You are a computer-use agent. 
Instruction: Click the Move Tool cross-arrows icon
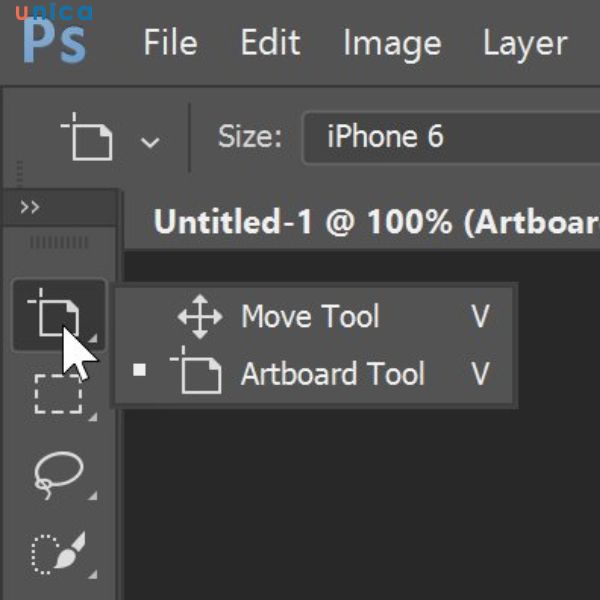199,318
